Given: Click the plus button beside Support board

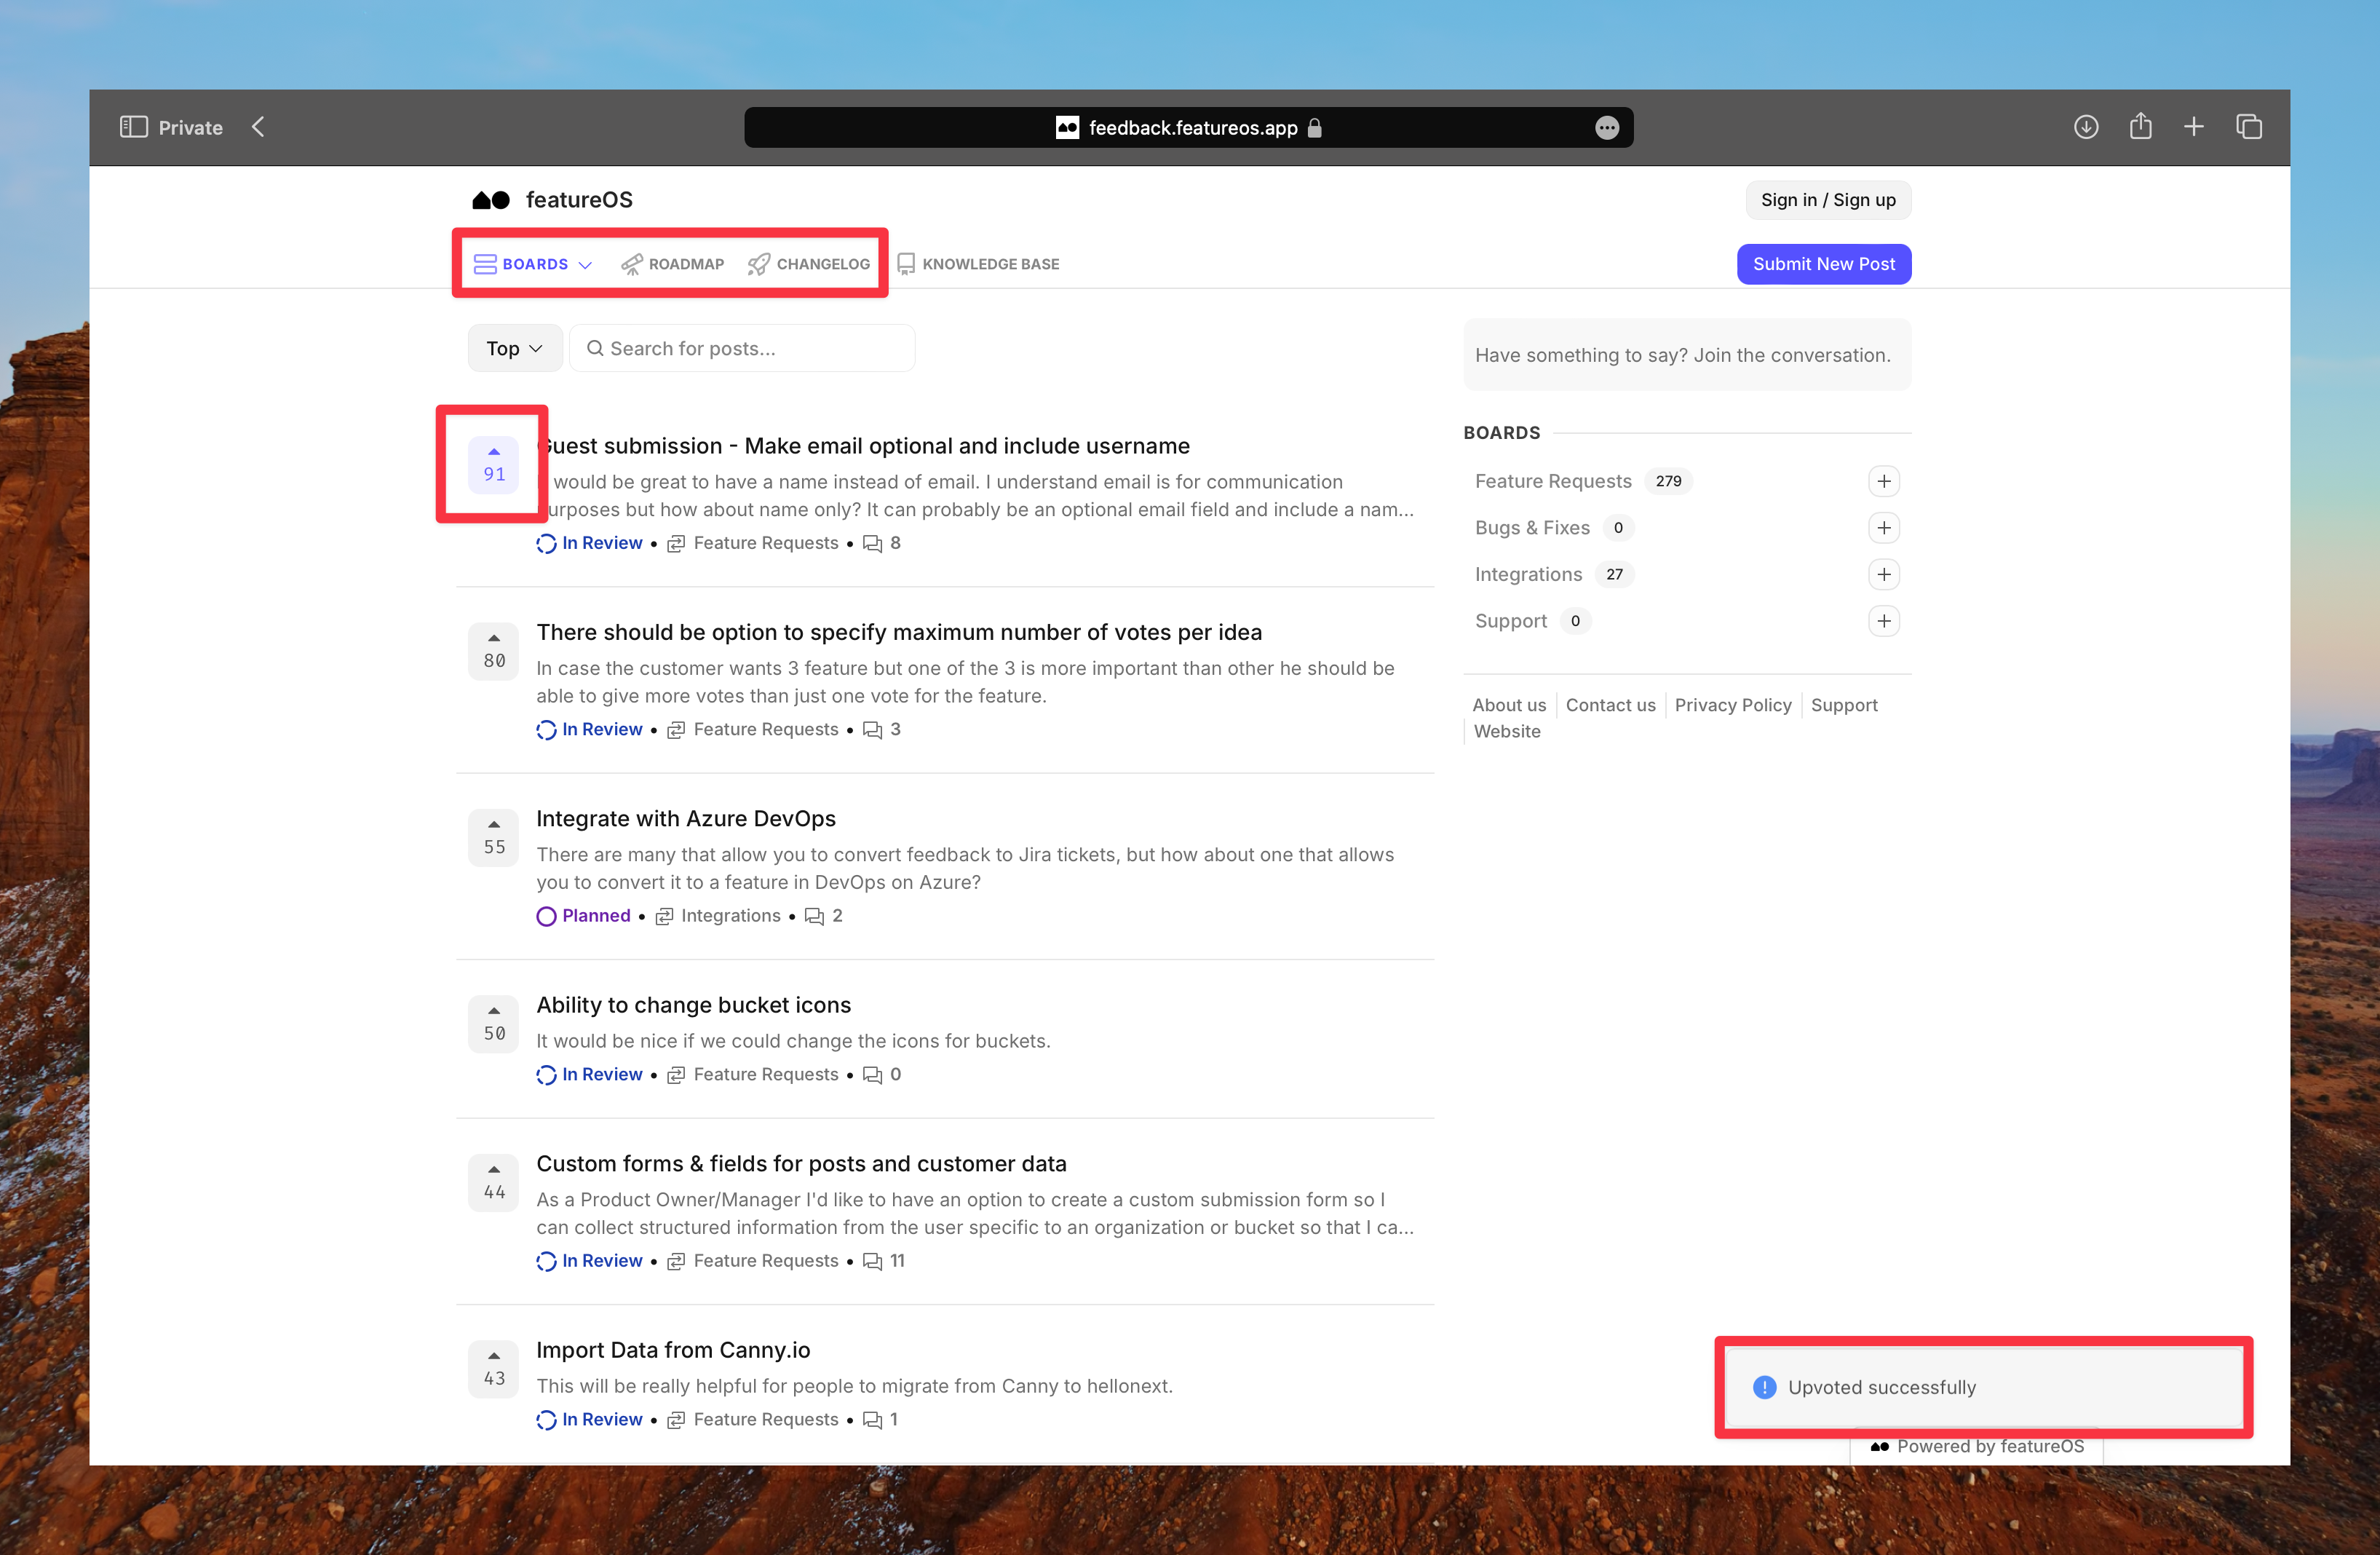Looking at the screenshot, I should (x=1884, y=621).
